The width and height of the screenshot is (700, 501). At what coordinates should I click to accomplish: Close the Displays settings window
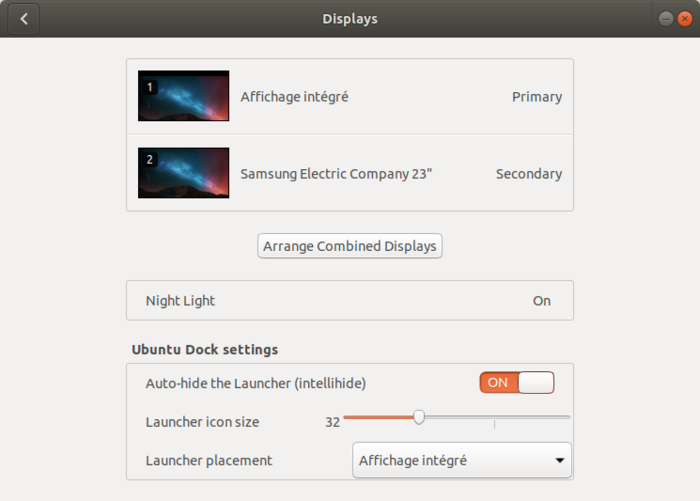click(684, 19)
